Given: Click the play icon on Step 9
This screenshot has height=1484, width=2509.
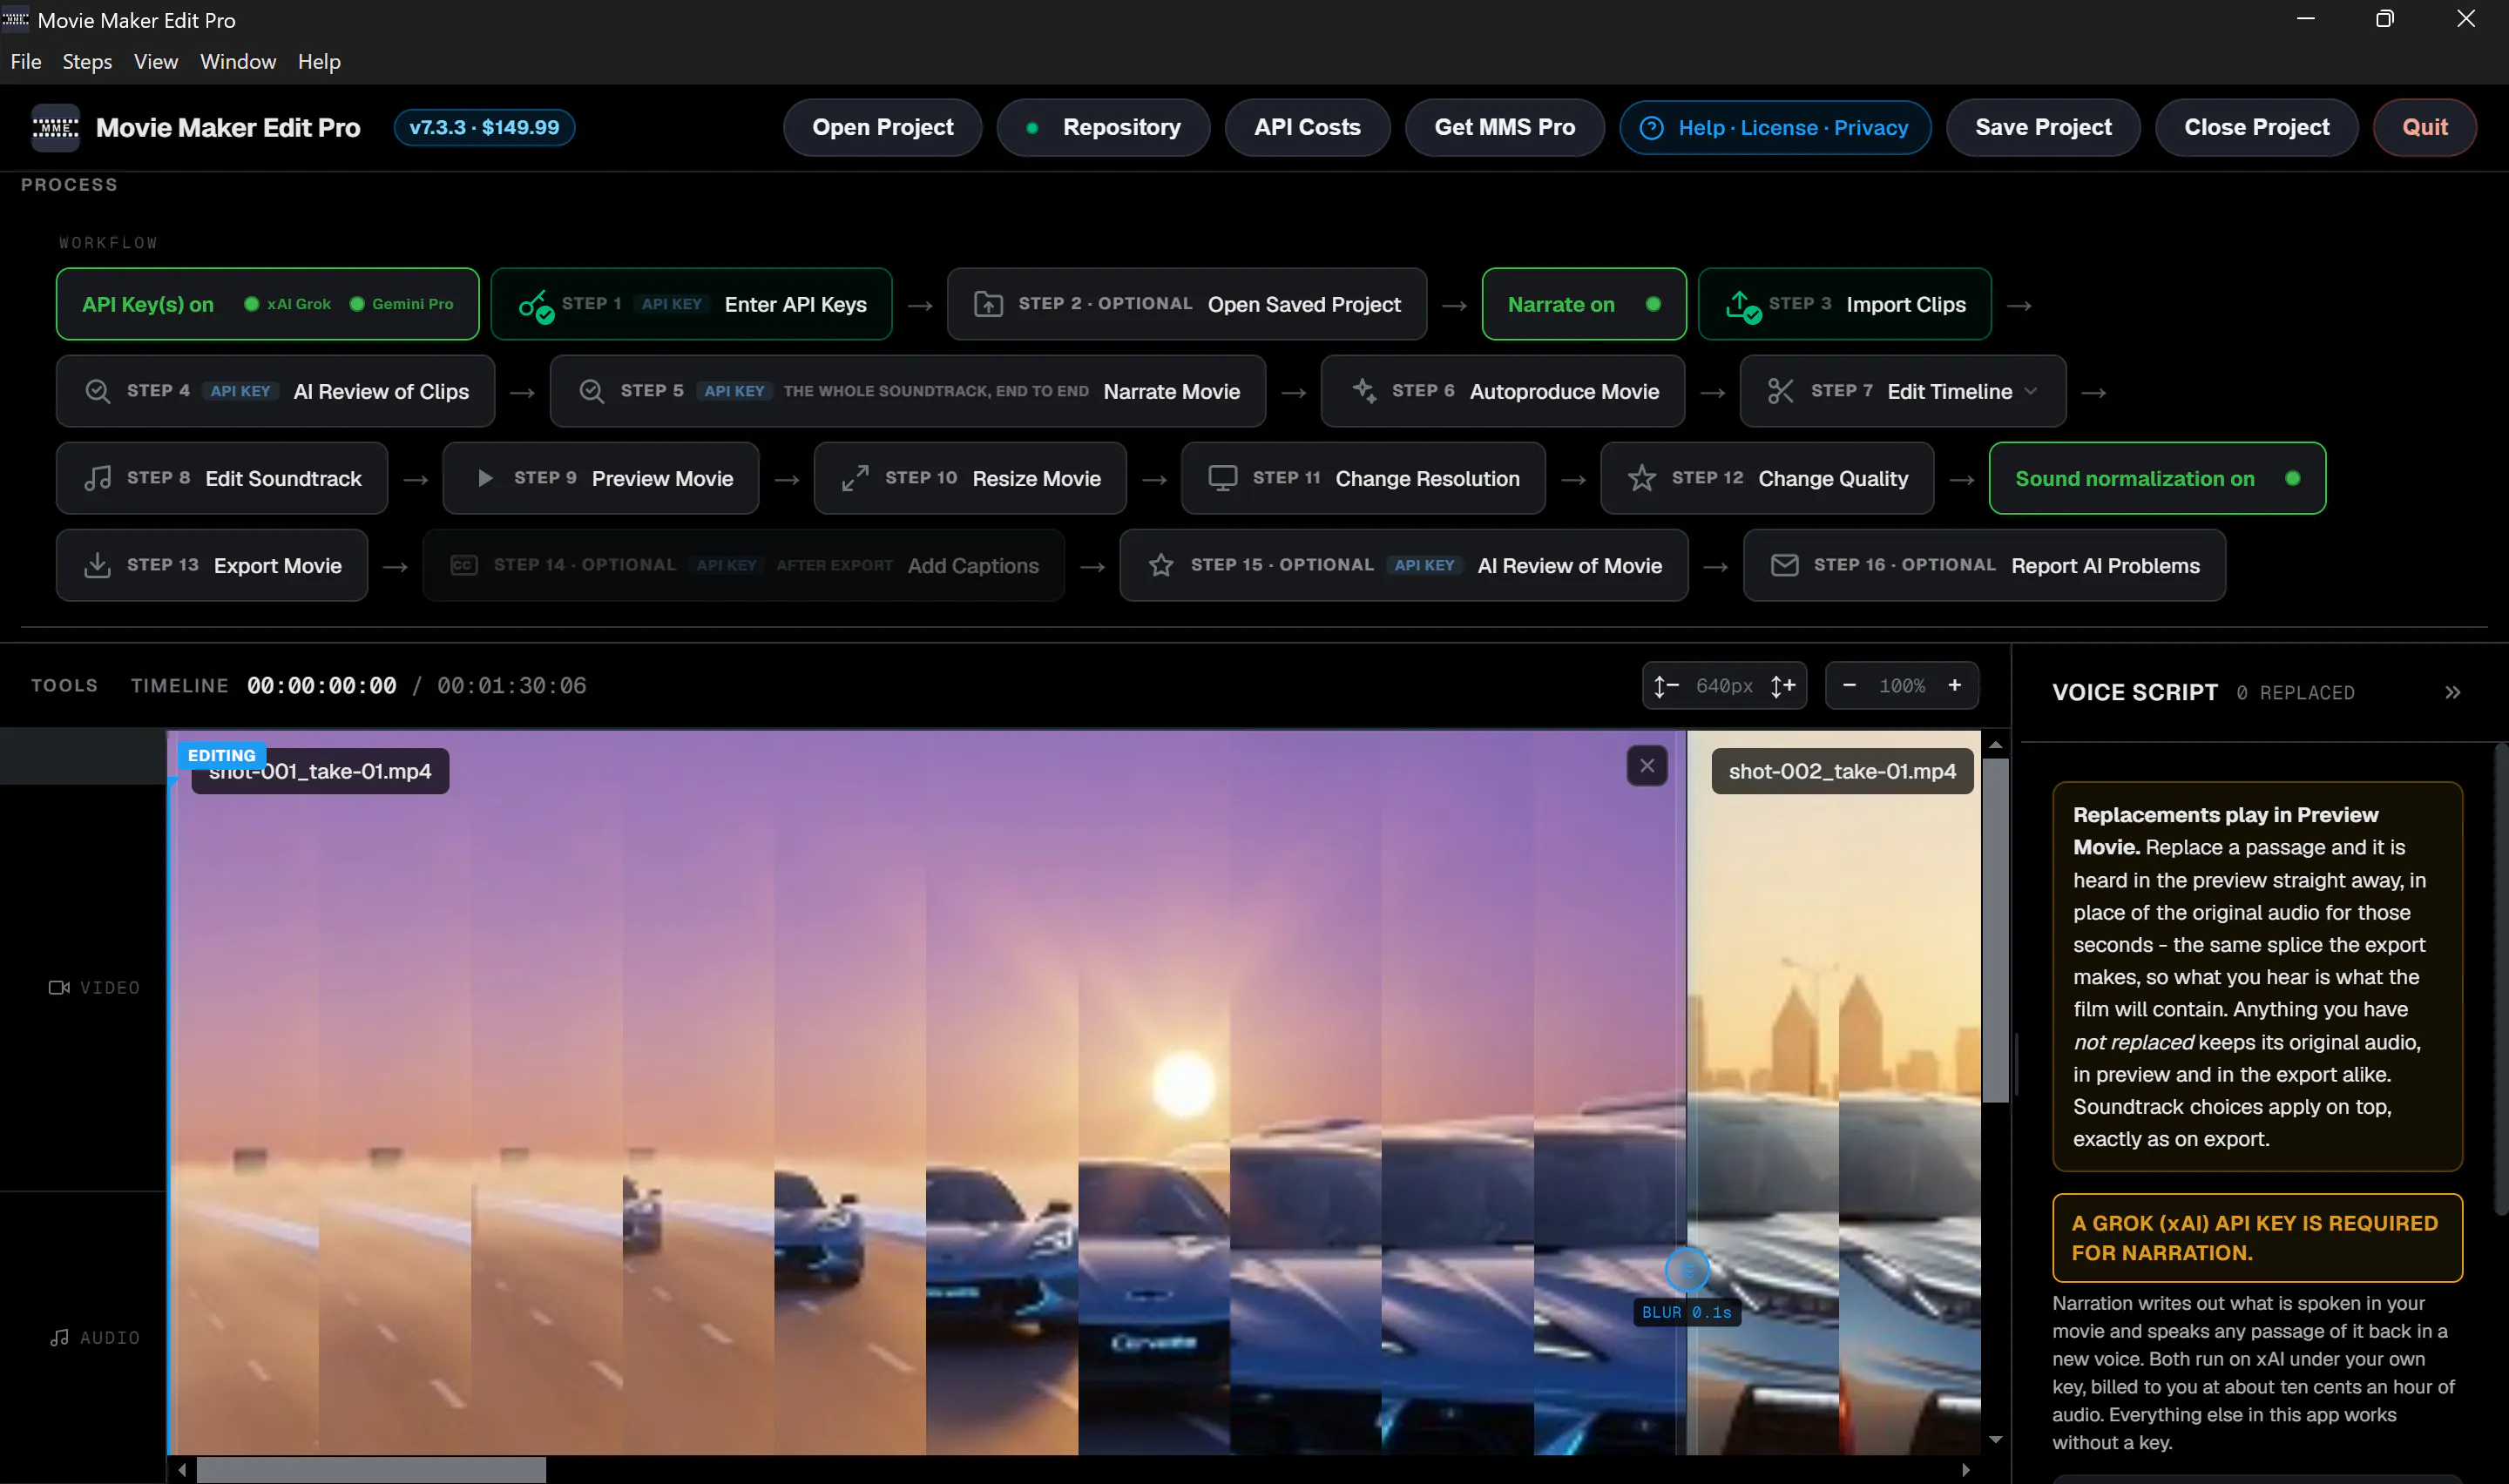Looking at the screenshot, I should click(485, 478).
